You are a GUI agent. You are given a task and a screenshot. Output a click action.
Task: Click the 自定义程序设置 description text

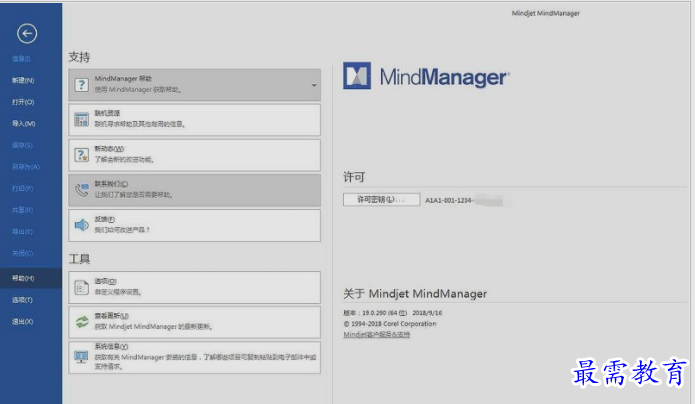[x=118, y=292]
